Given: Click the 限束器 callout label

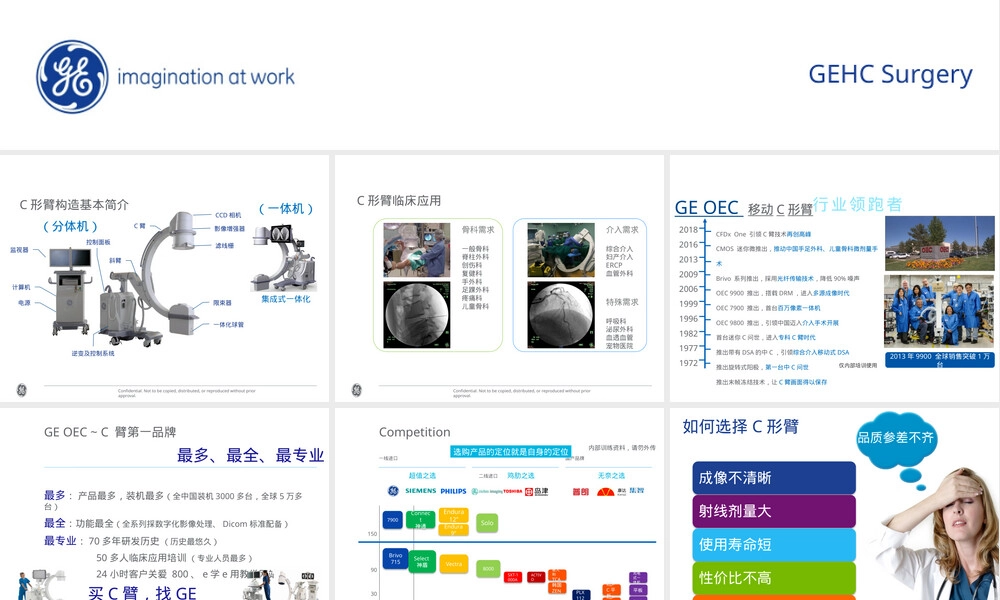Looking at the screenshot, I should click(223, 303).
